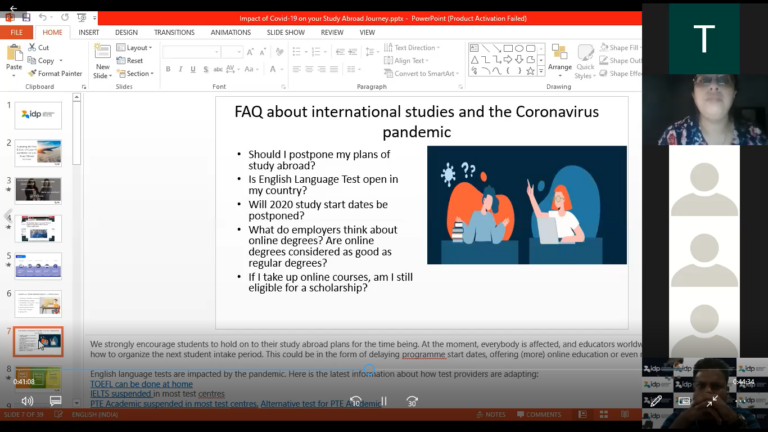Select the Format Painter tool
The width and height of the screenshot is (768, 432).
pos(56,73)
